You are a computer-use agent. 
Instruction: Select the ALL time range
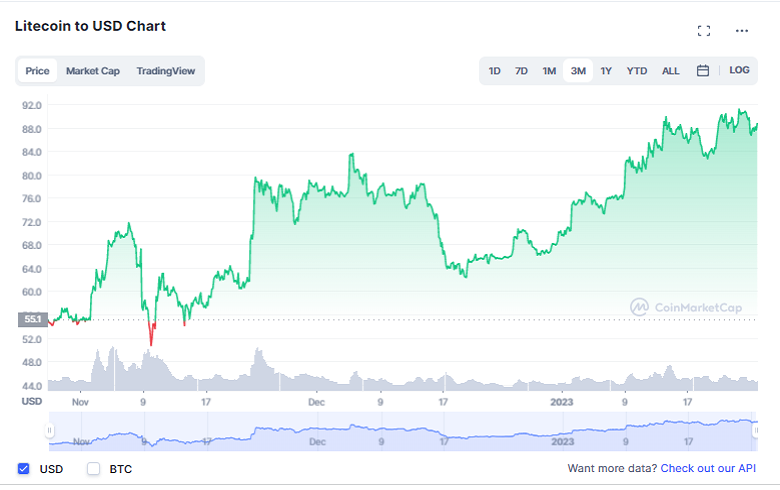pos(670,71)
